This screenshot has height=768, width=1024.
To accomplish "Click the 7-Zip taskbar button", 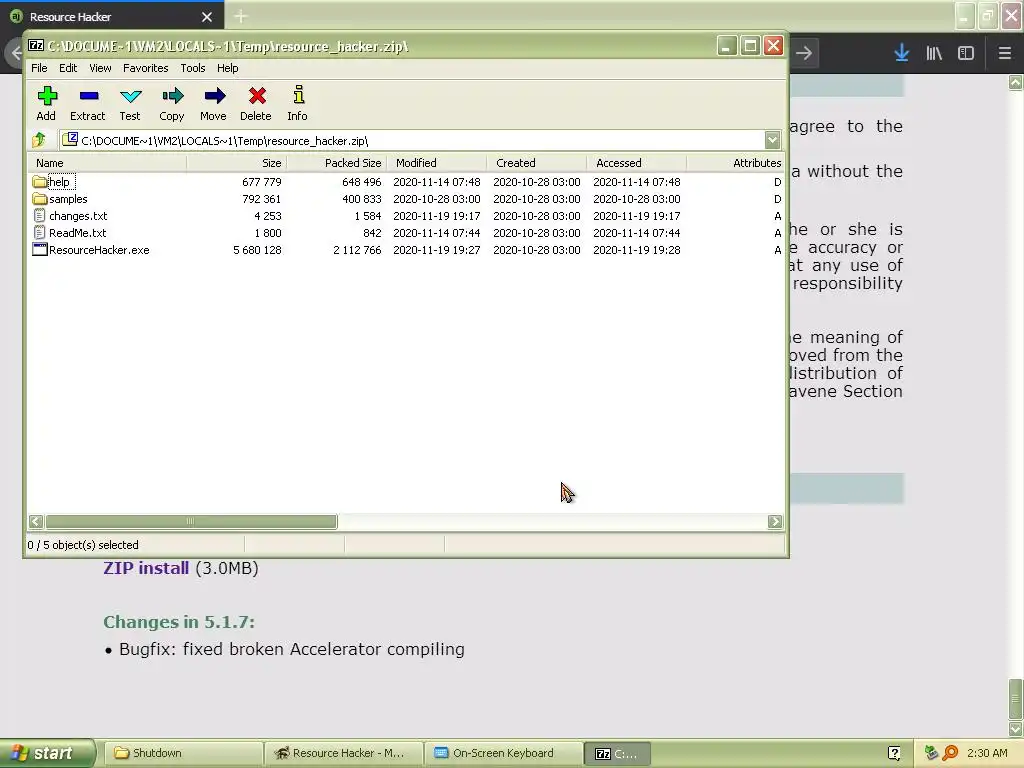I will [x=617, y=753].
